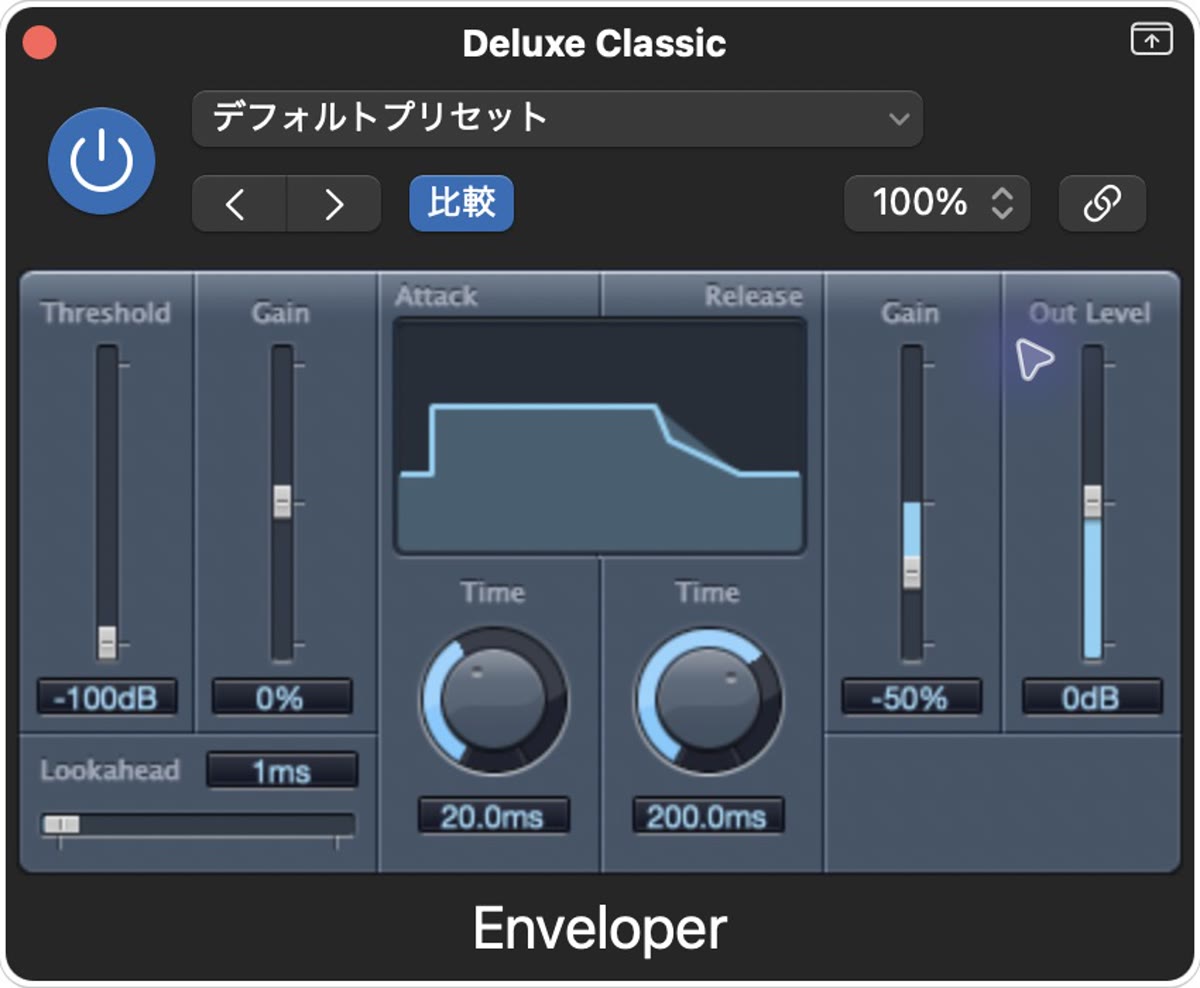Click the Attack label
The image size is (1200, 988).
click(436, 296)
